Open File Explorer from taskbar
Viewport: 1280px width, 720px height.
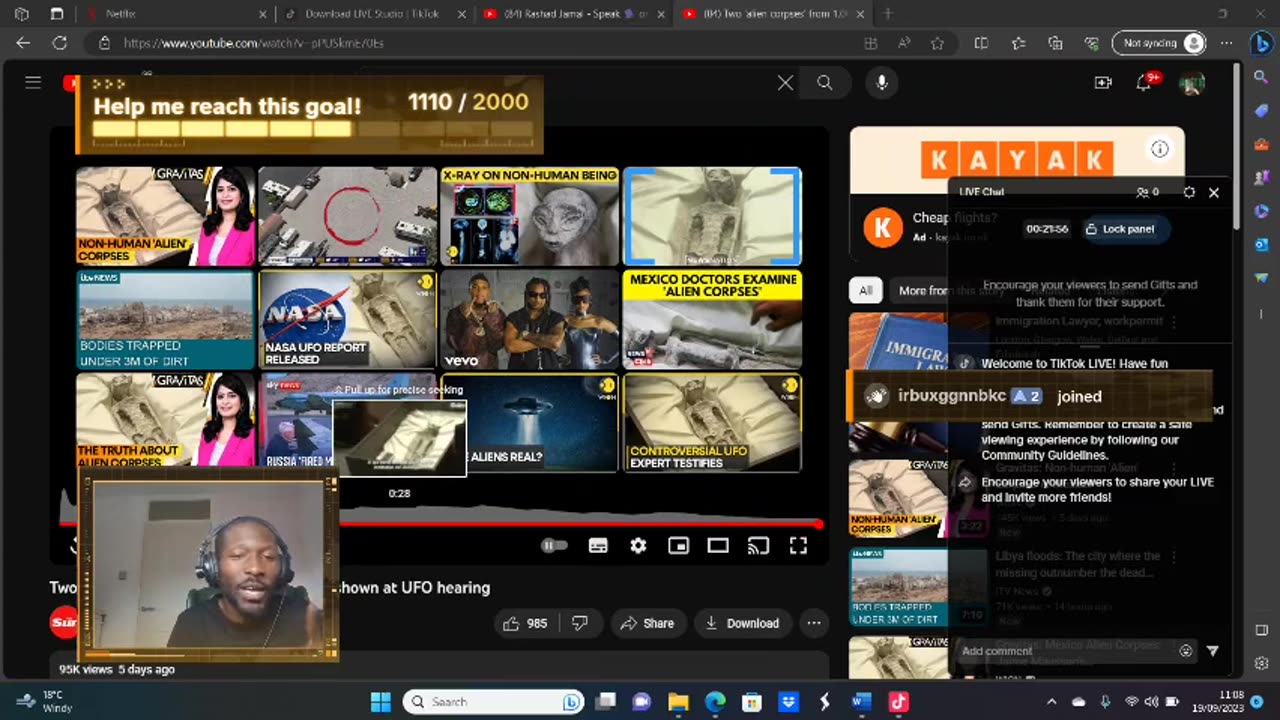click(679, 702)
